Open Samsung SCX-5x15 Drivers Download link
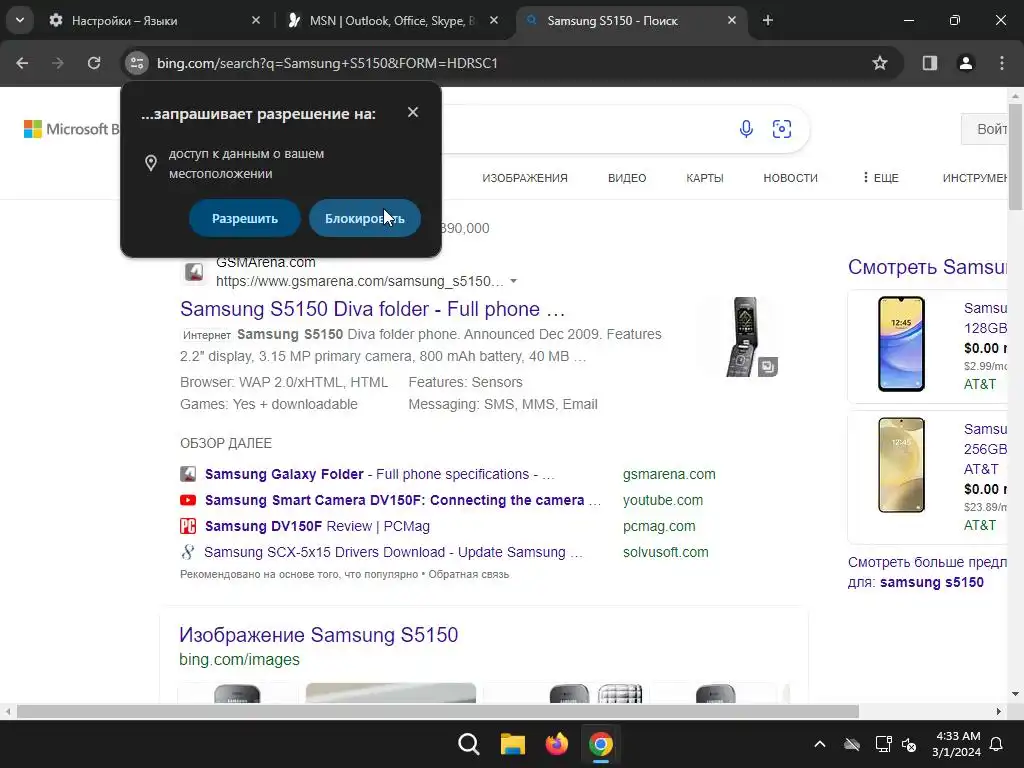This screenshot has height=768, width=1024. click(x=393, y=552)
